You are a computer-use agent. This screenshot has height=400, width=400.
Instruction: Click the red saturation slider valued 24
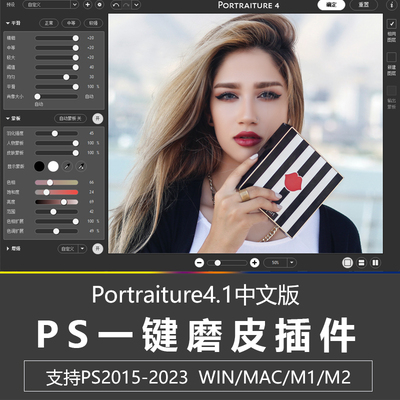pos(57,192)
